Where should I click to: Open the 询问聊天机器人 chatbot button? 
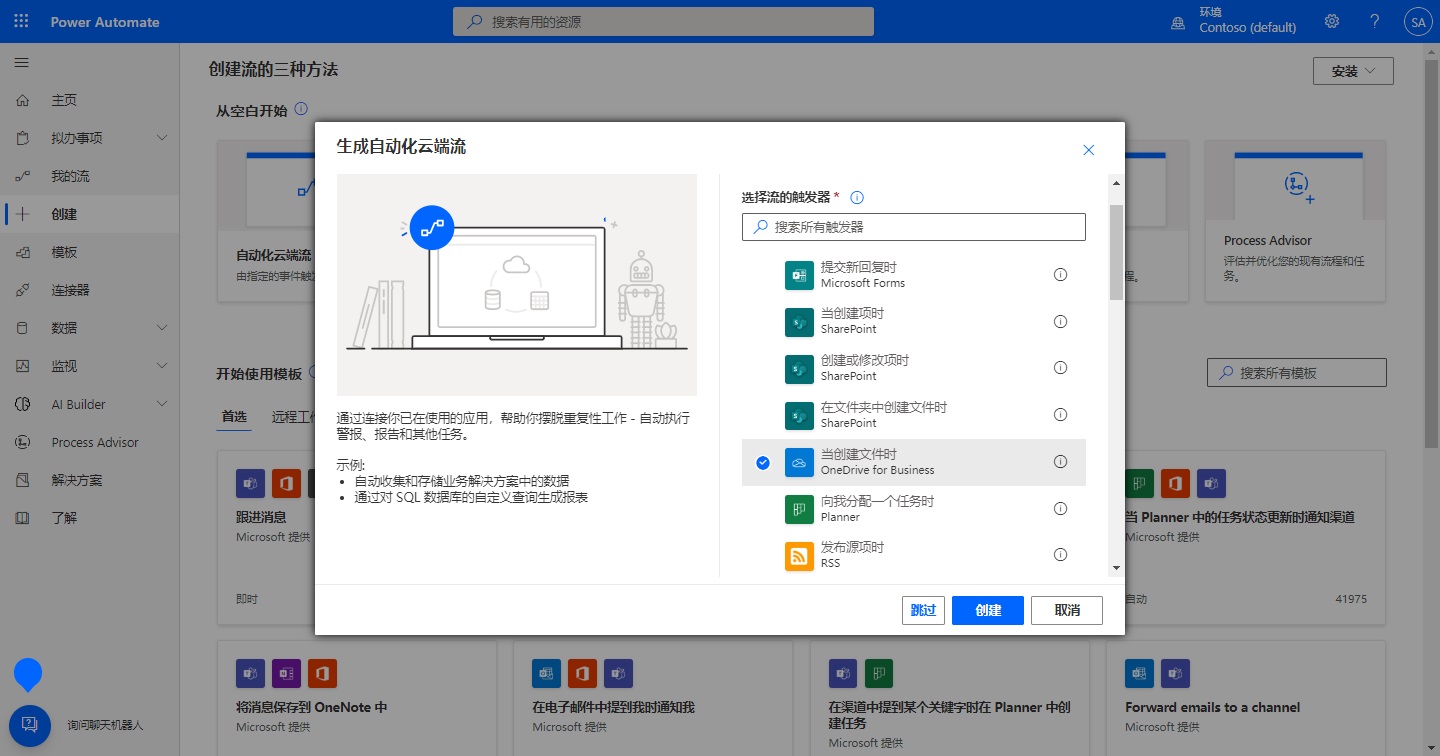point(29,725)
